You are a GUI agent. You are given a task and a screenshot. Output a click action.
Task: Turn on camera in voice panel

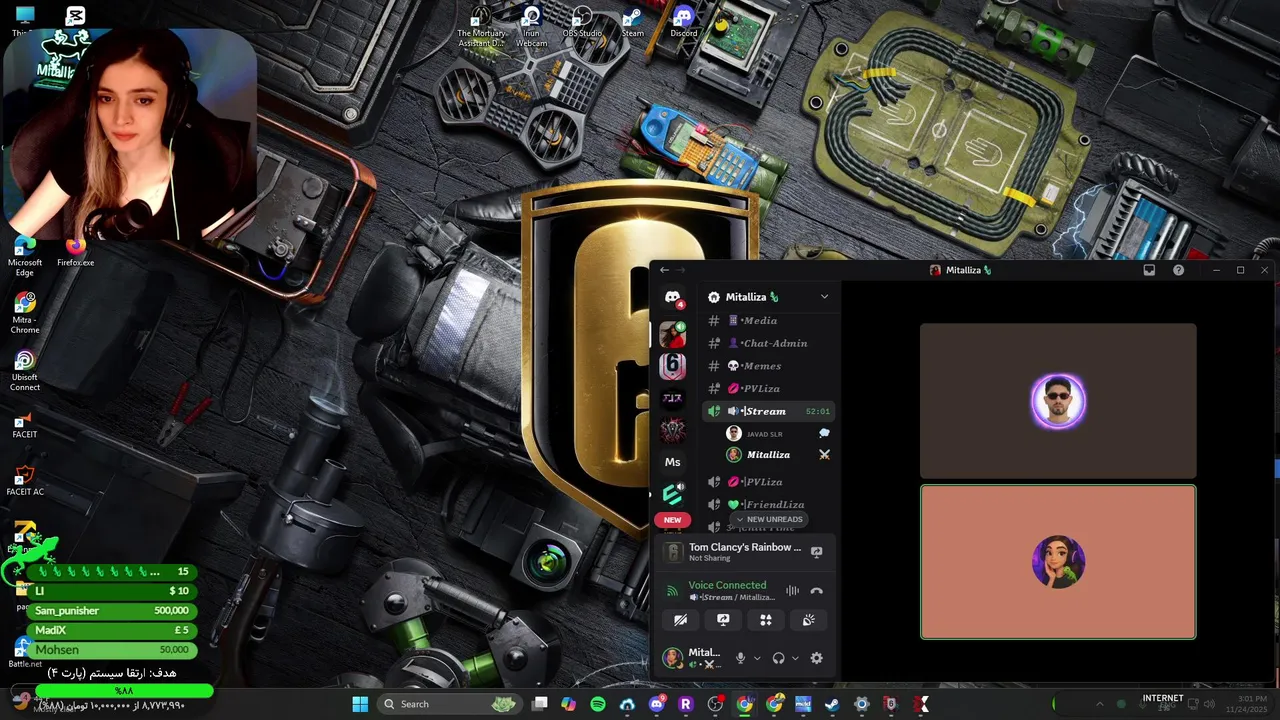681,620
